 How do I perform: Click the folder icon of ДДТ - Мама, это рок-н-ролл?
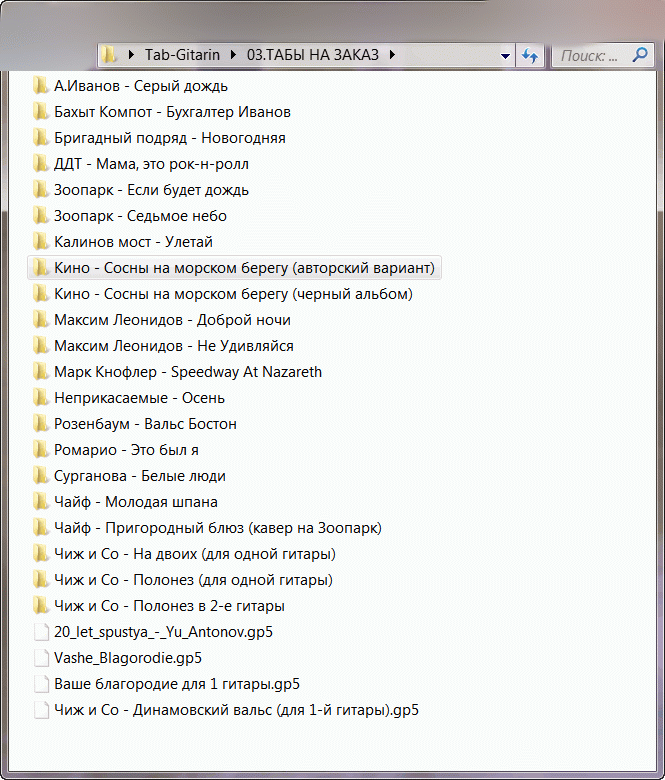[x=41, y=164]
